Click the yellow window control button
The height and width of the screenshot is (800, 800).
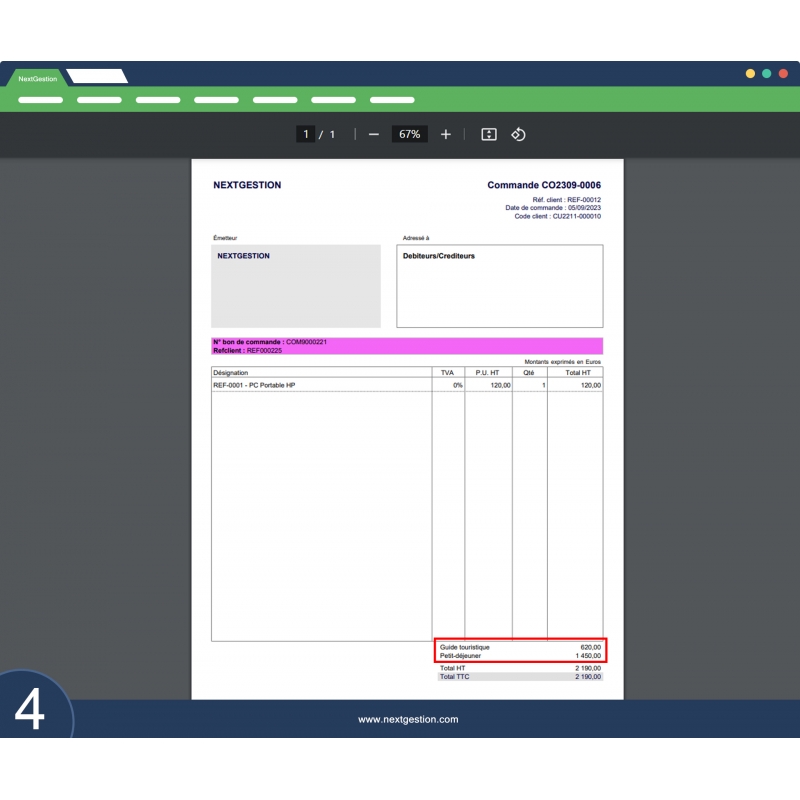pos(751,73)
